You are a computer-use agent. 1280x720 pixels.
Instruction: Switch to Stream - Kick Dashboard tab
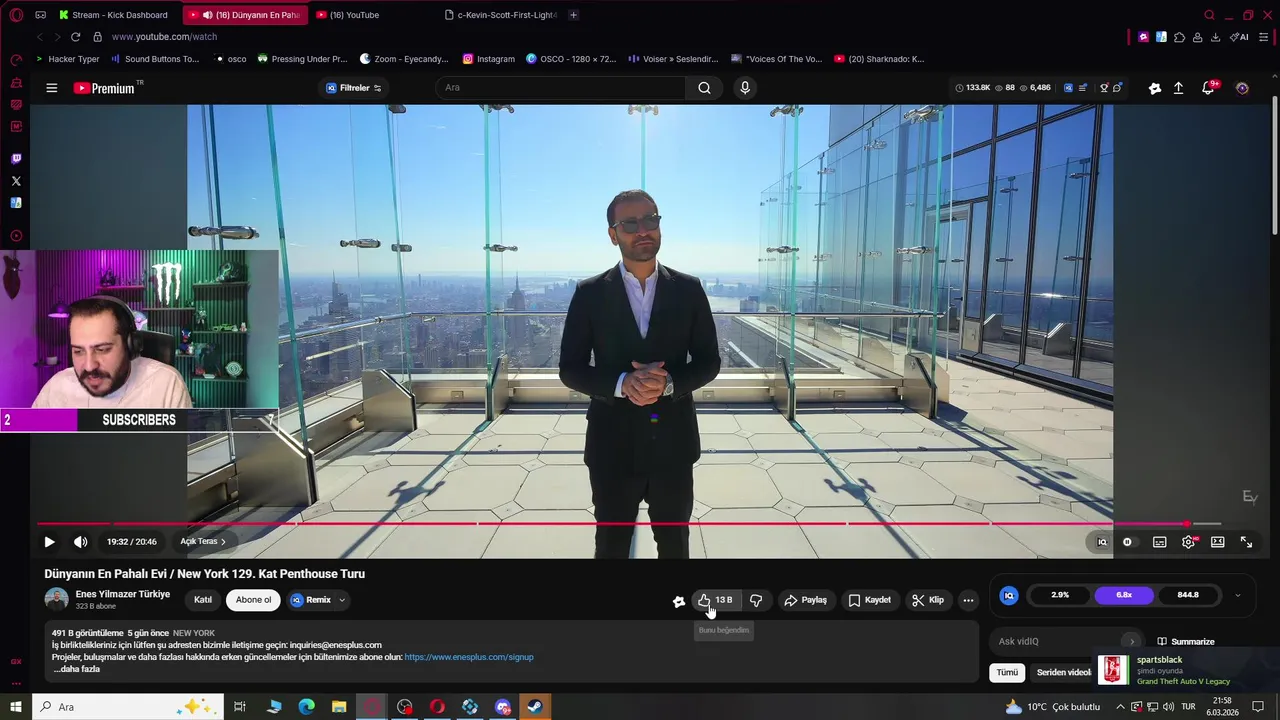click(113, 15)
